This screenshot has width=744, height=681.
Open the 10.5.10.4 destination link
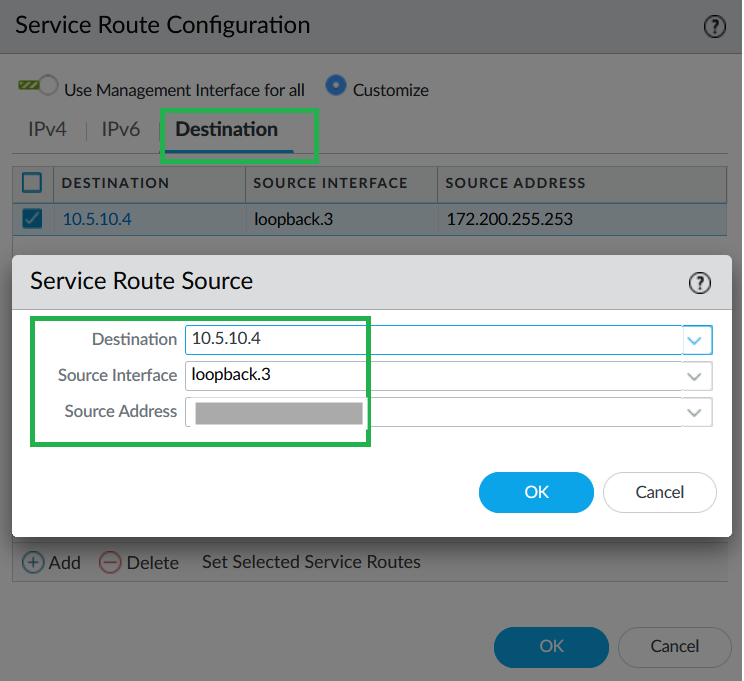click(97, 219)
